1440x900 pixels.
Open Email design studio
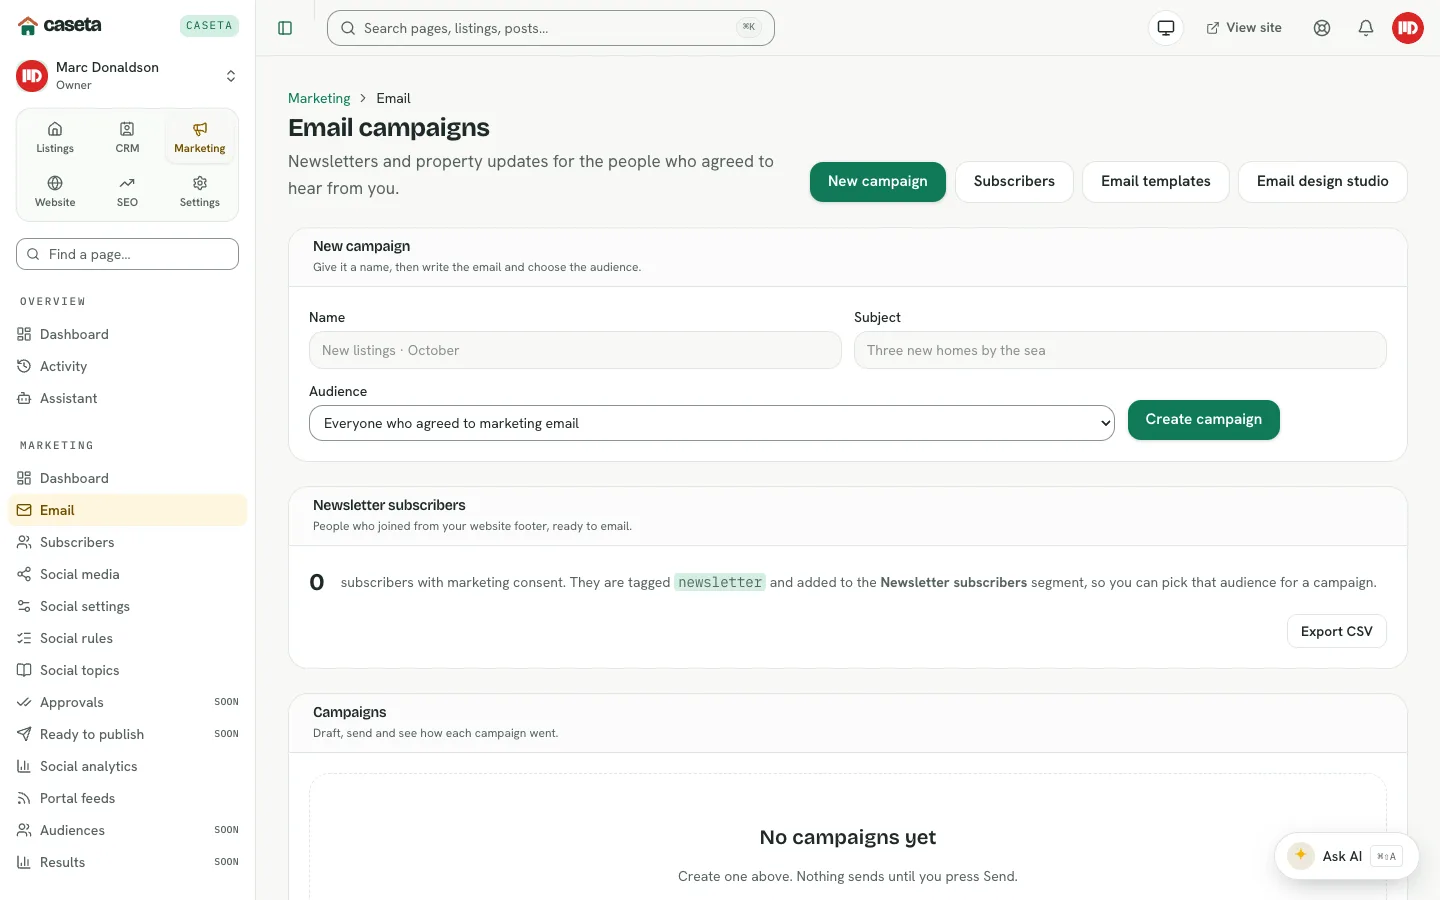[x=1323, y=182]
